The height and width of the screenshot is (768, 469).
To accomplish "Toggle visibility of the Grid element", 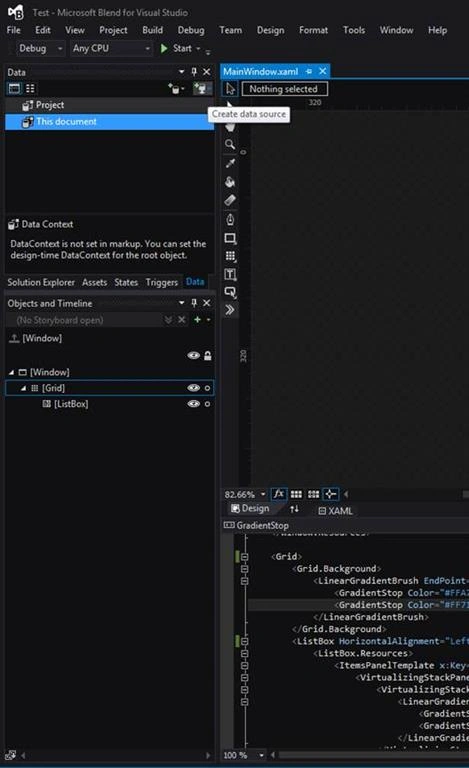I will coord(194,388).
